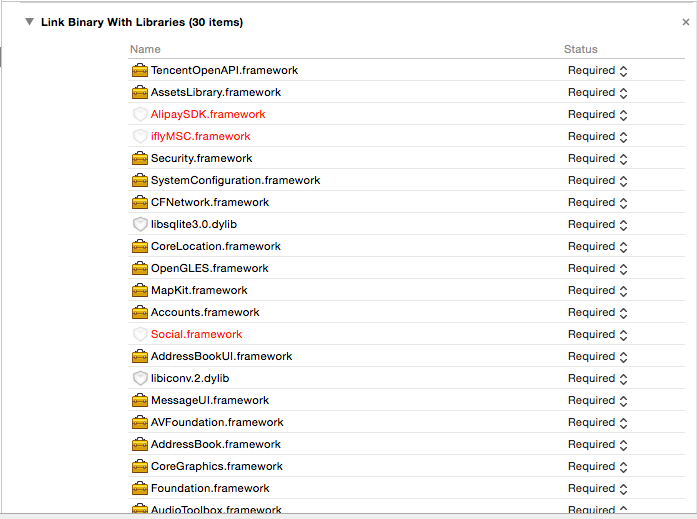Click the Accounts.framework toolbox icon
The image size is (697, 519).
click(140, 312)
